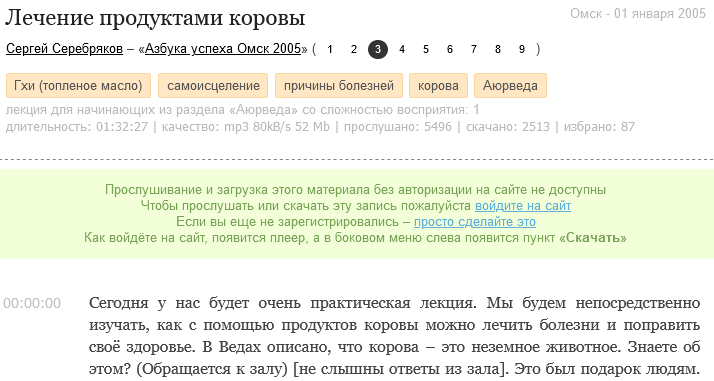Screen dimensions: 714x381
Task: Select the самоисцеление tag
Action: click(213, 86)
